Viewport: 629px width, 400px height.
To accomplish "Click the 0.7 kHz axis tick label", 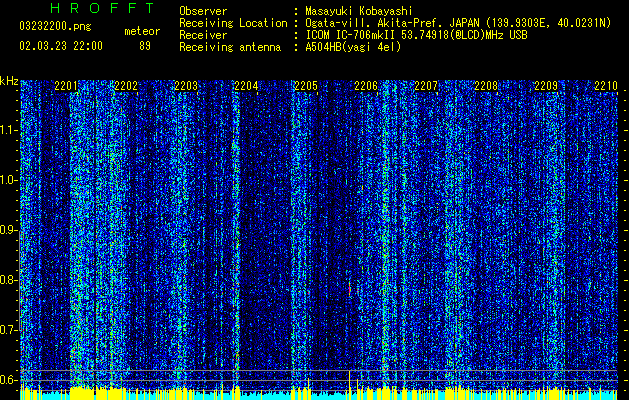I will coord(8,330).
